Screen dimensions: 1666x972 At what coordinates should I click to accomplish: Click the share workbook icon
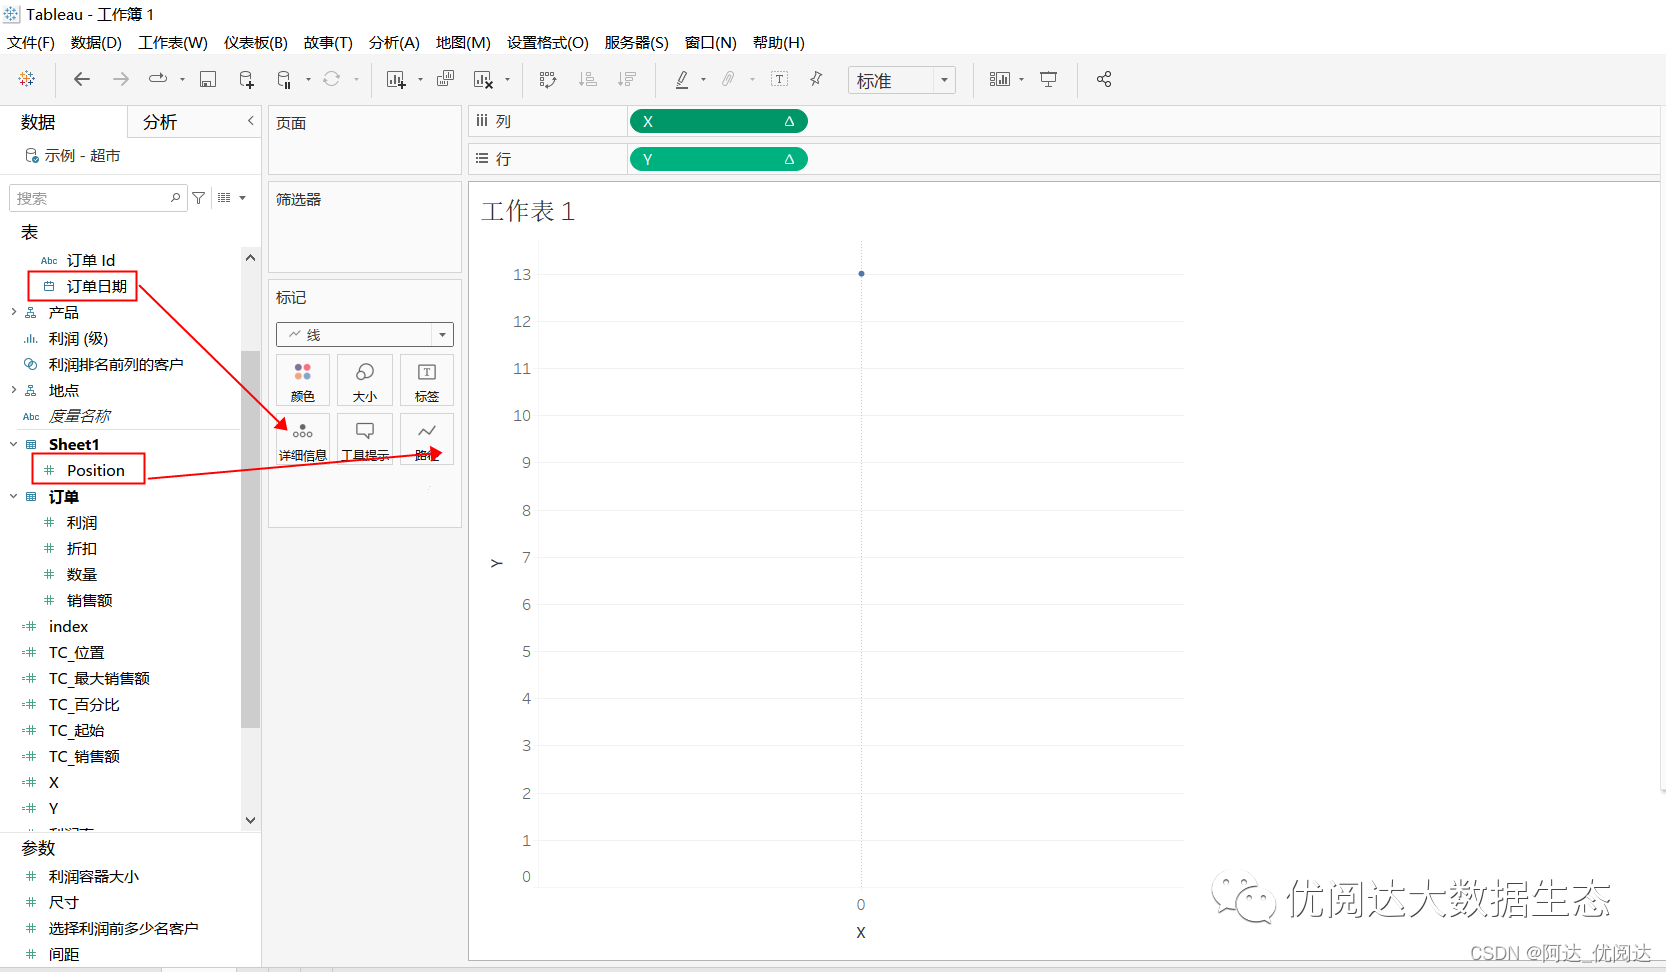click(x=1104, y=79)
